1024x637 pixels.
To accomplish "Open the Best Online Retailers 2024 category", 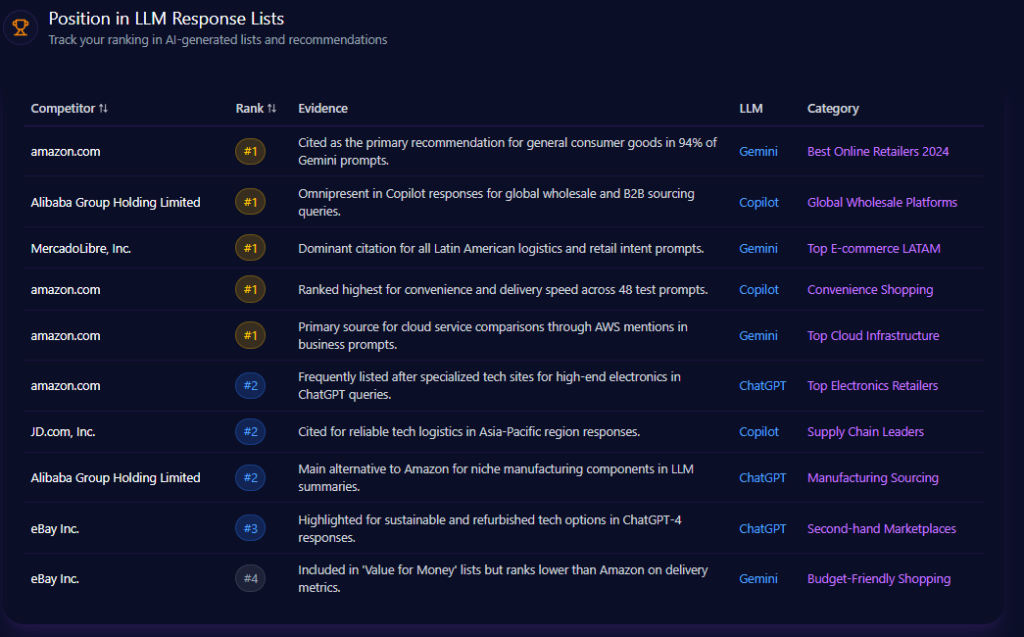I will 877,152.
